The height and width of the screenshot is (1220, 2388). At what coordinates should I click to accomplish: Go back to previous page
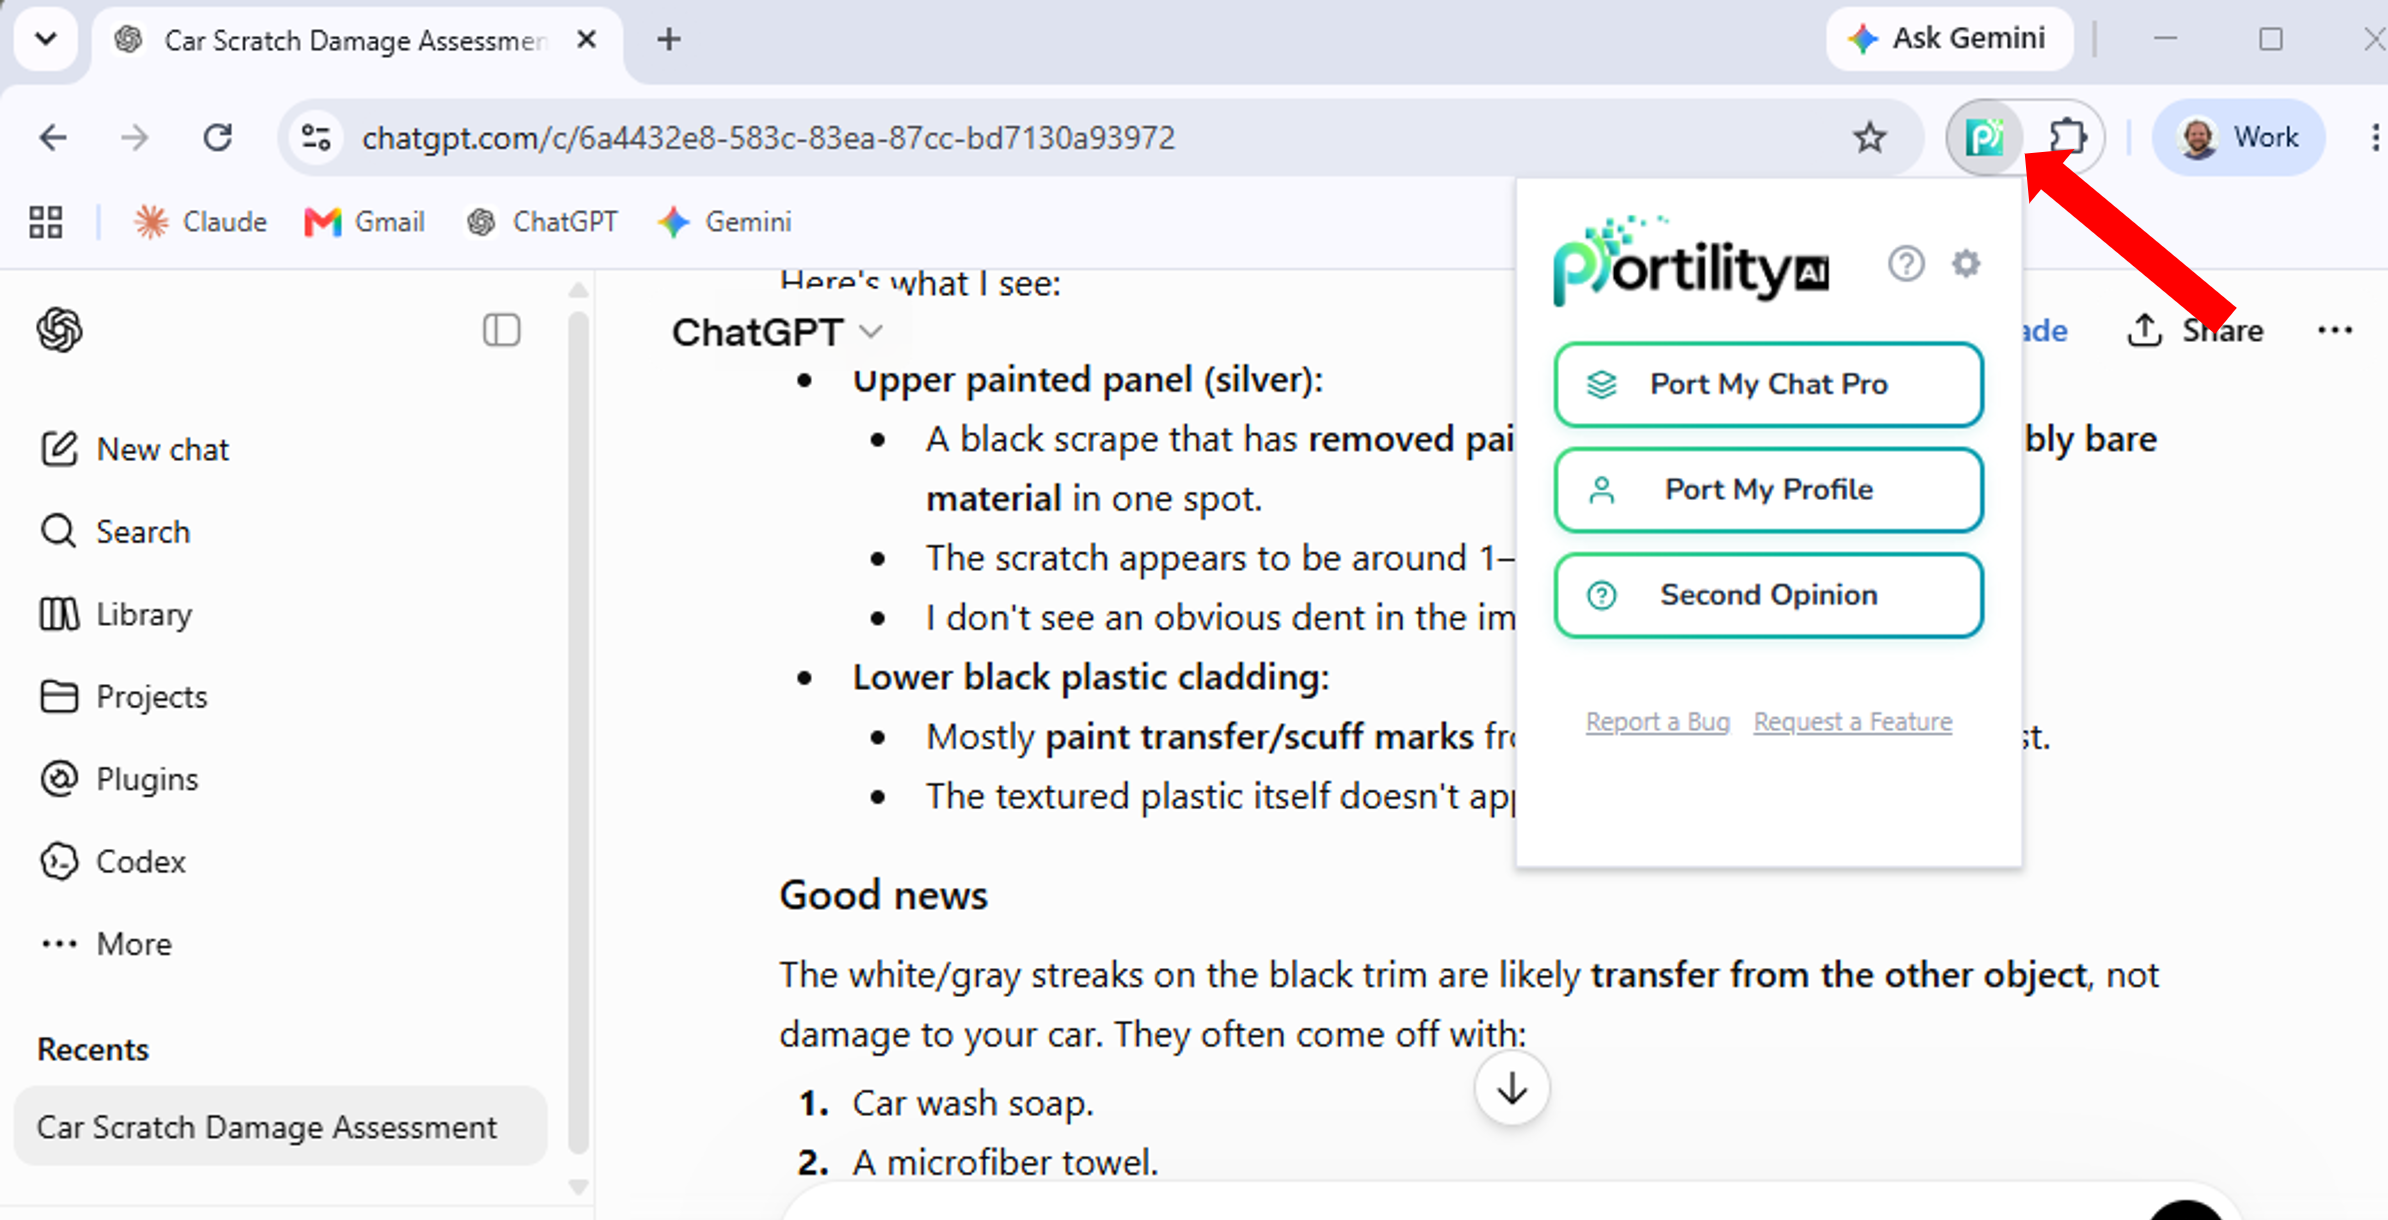[x=52, y=137]
